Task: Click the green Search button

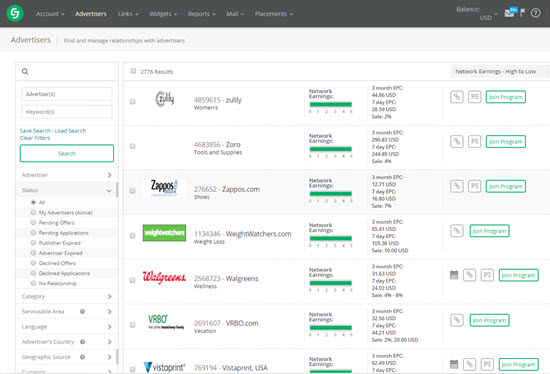Action: (67, 153)
